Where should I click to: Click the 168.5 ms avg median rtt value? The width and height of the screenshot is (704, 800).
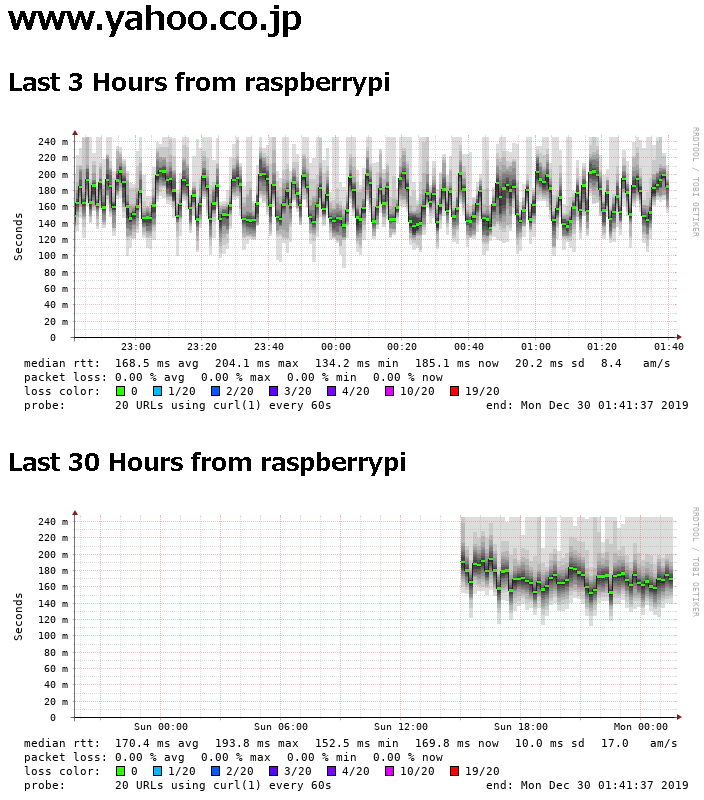156,363
